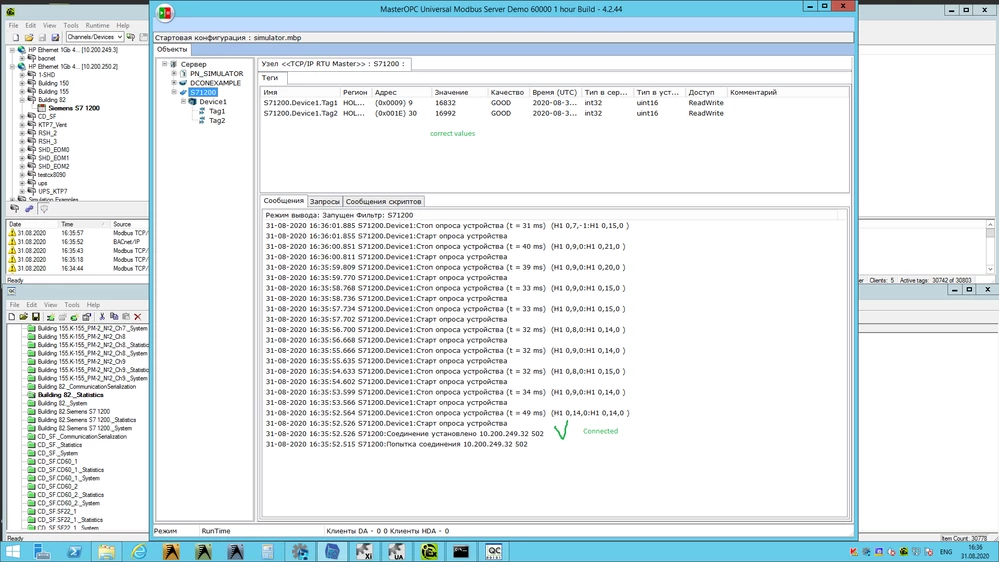Open the gear application taskbar icon
The width and height of the screenshot is (999, 562).
coord(300,552)
